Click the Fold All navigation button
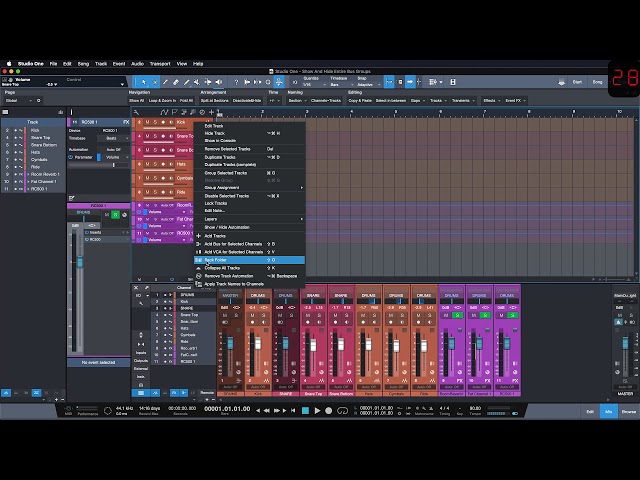 (186, 100)
